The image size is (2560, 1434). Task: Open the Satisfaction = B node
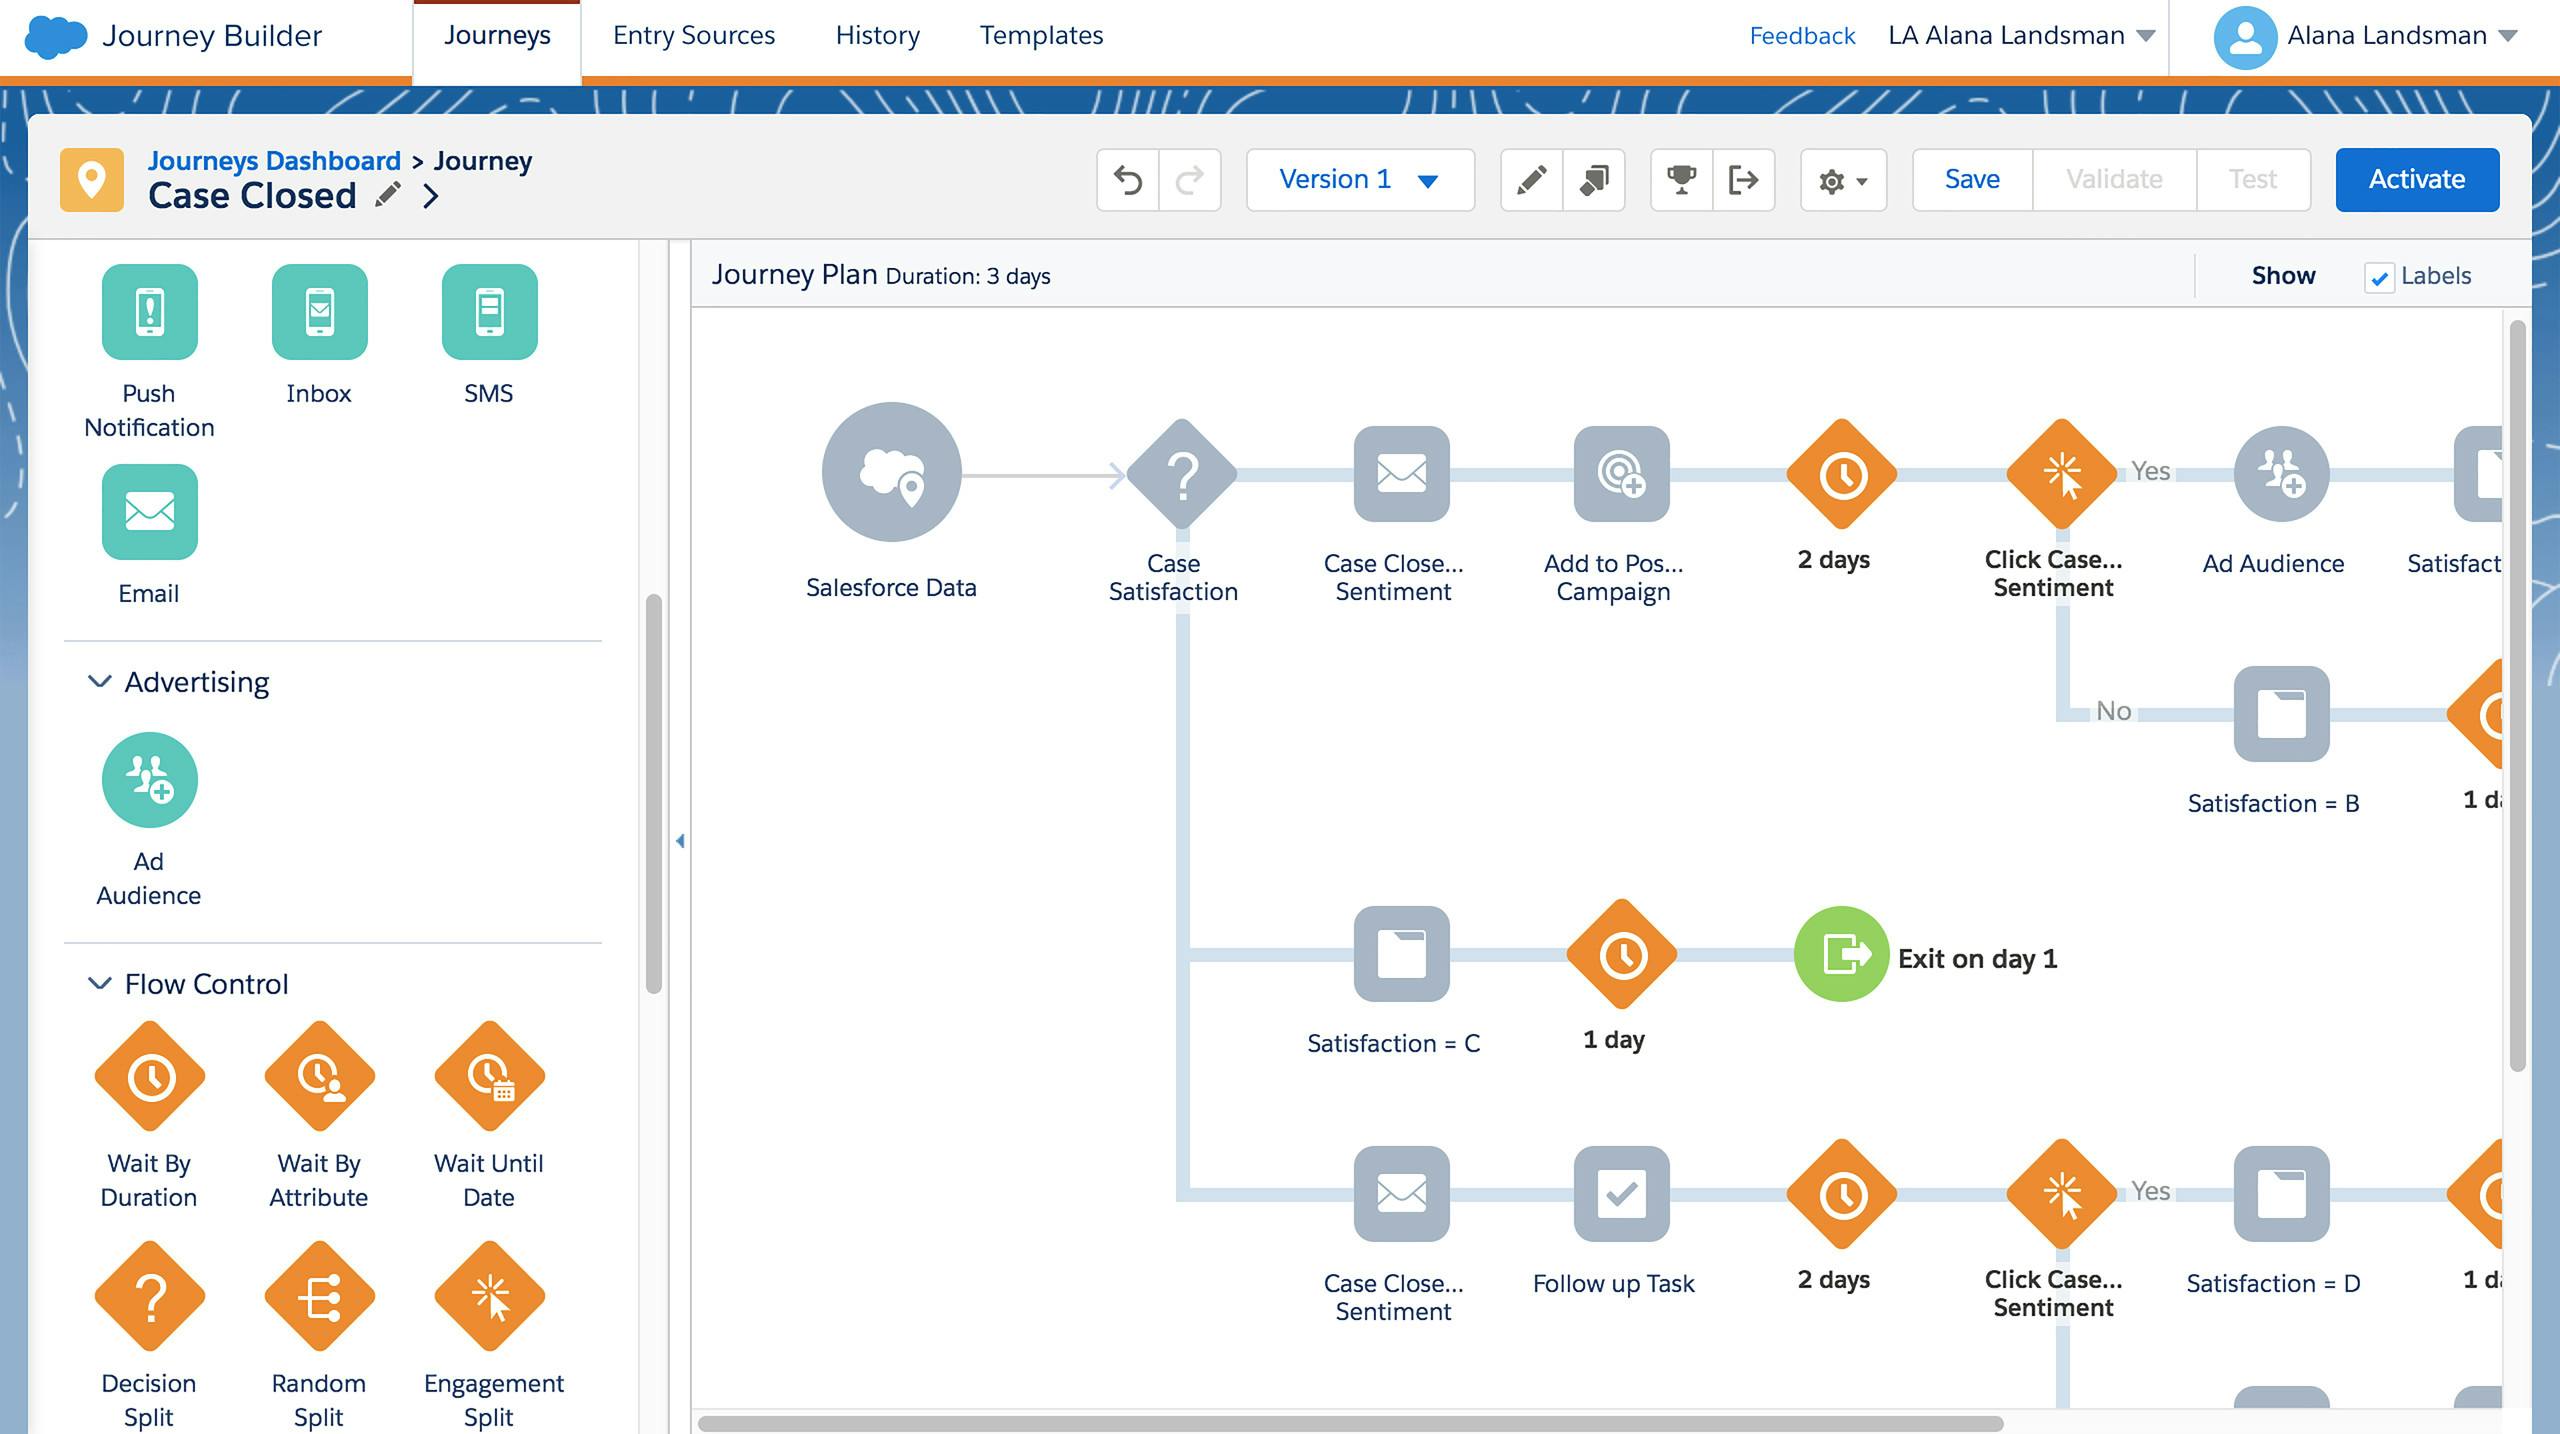(x=2281, y=714)
